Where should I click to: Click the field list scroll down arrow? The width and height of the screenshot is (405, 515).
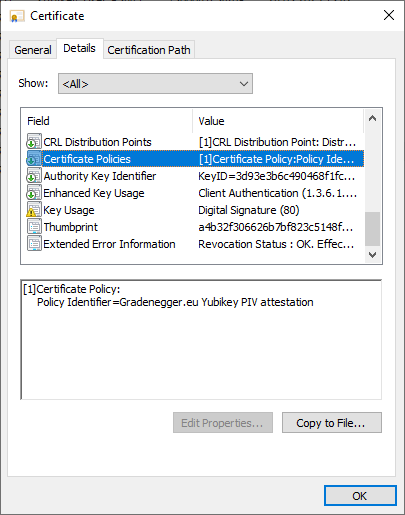click(x=372, y=255)
